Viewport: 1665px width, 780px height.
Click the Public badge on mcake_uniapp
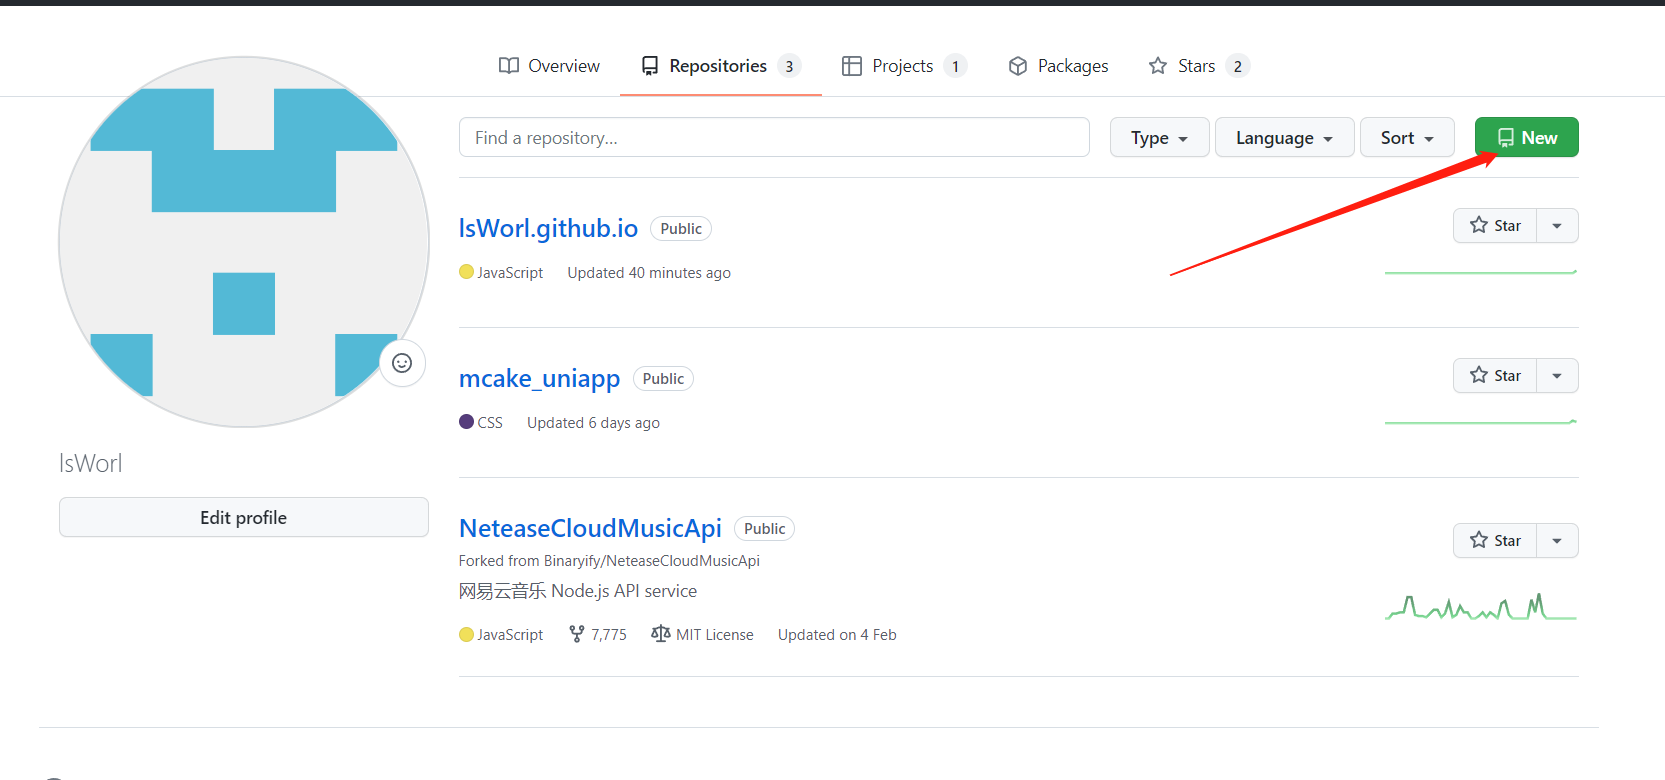[663, 378]
